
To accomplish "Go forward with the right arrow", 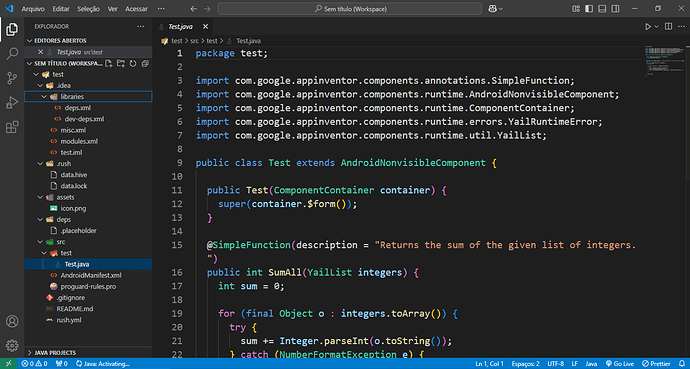I will [207, 9].
